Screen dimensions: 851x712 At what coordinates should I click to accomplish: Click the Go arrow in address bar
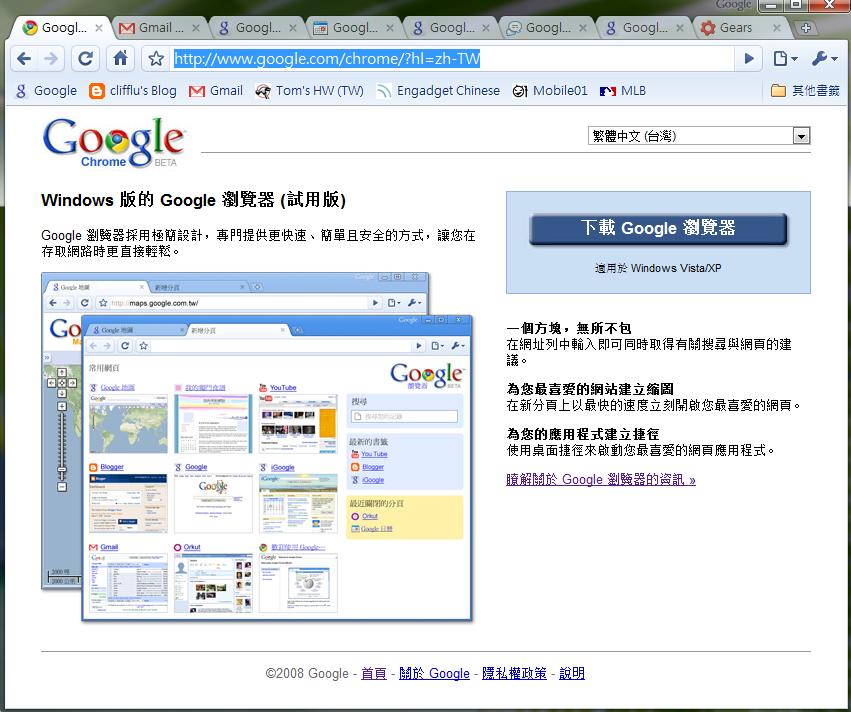pyautogui.click(x=749, y=59)
